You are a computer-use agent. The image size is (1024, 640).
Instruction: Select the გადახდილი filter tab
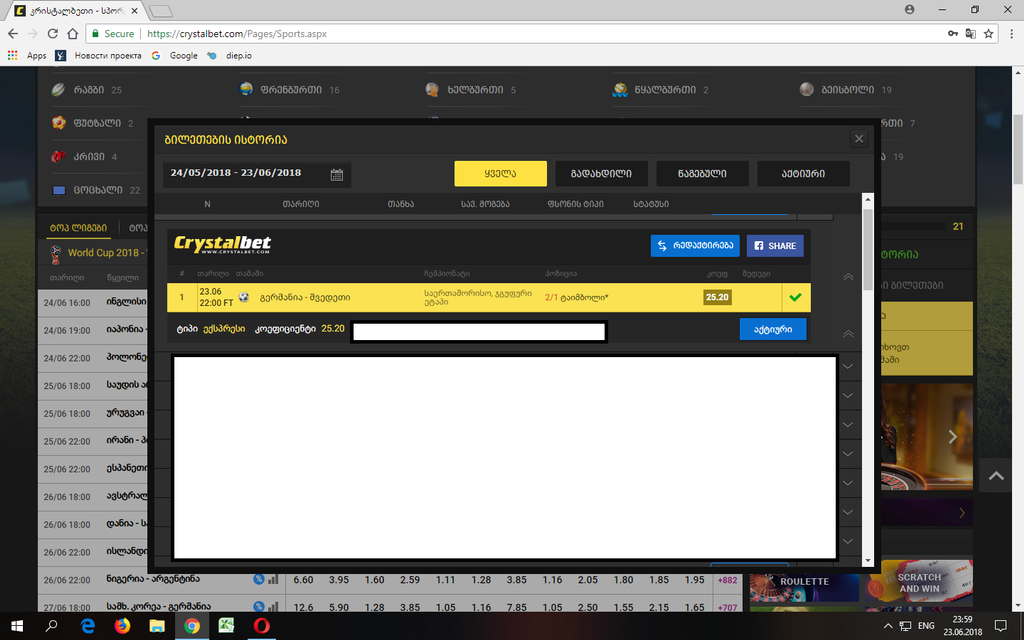[601, 174]
